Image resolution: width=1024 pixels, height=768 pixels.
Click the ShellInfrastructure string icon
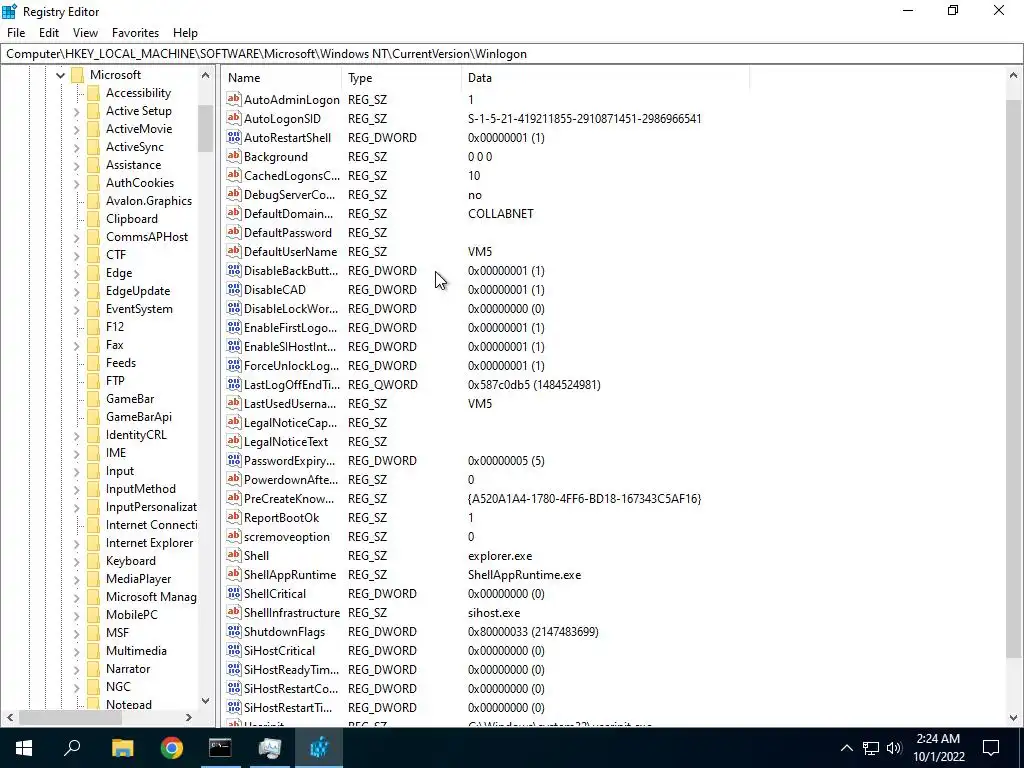point(233,612)
